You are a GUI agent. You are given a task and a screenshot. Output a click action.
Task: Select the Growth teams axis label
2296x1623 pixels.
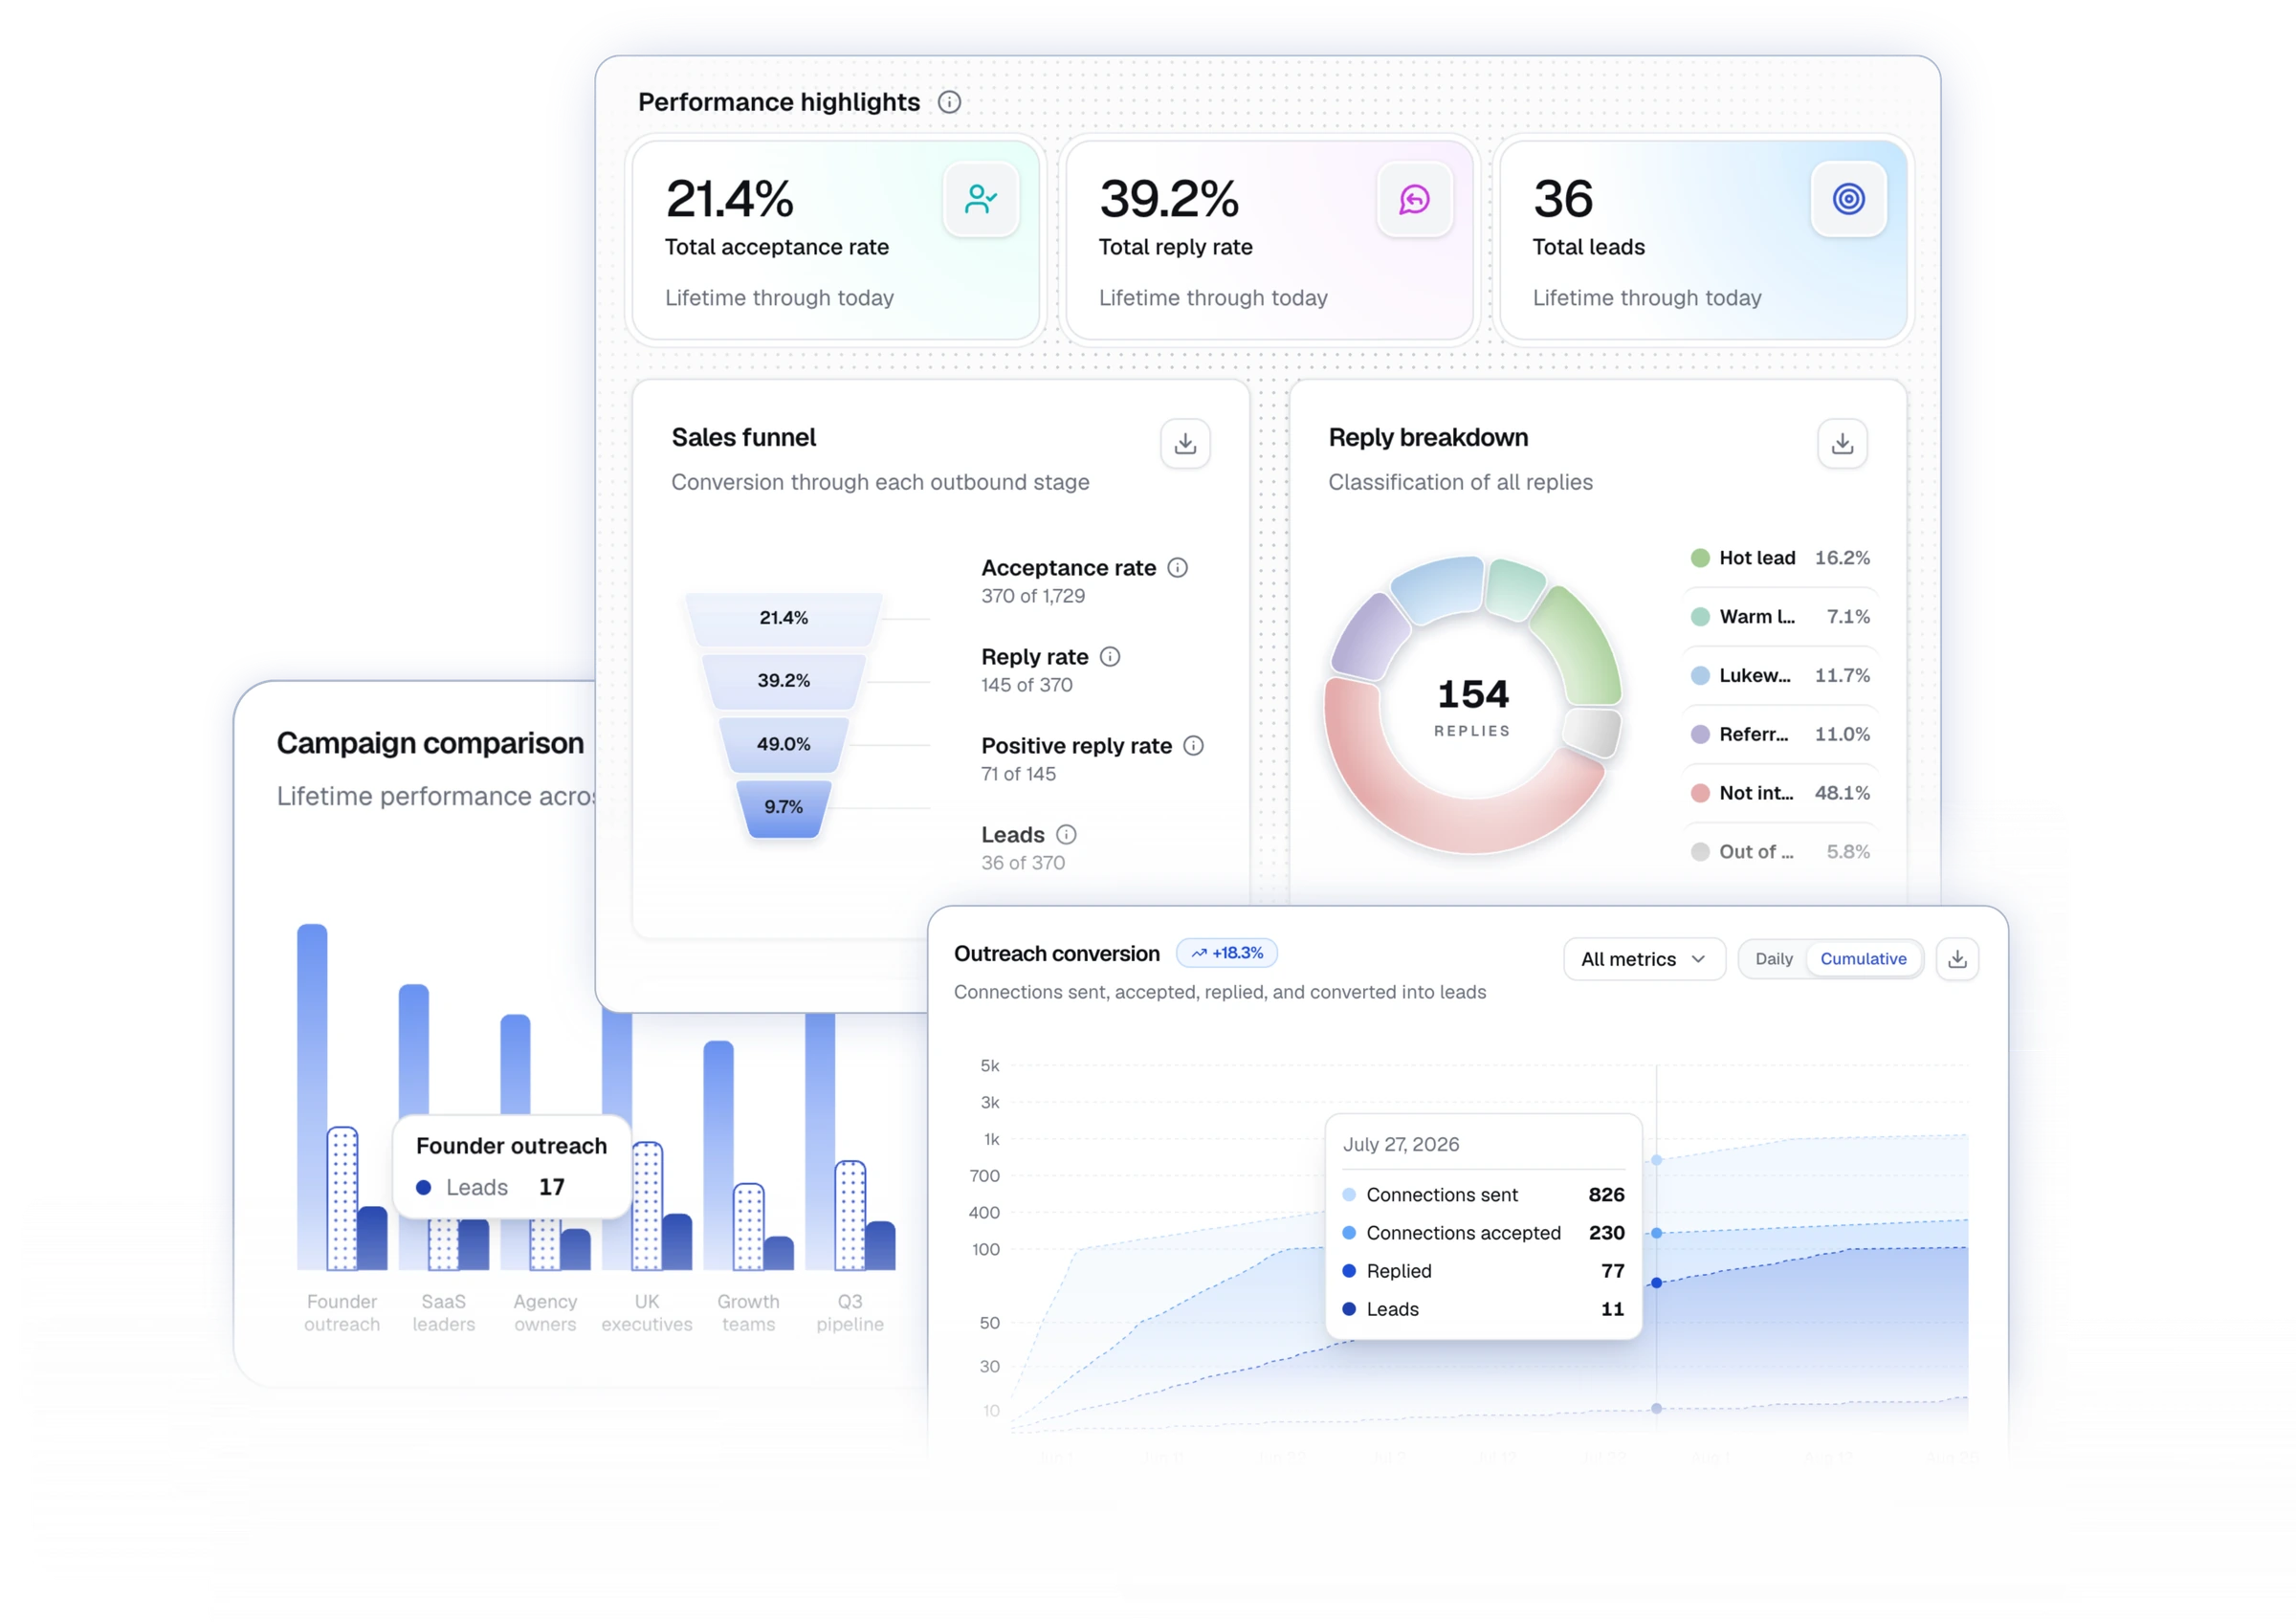point(748,1313)
